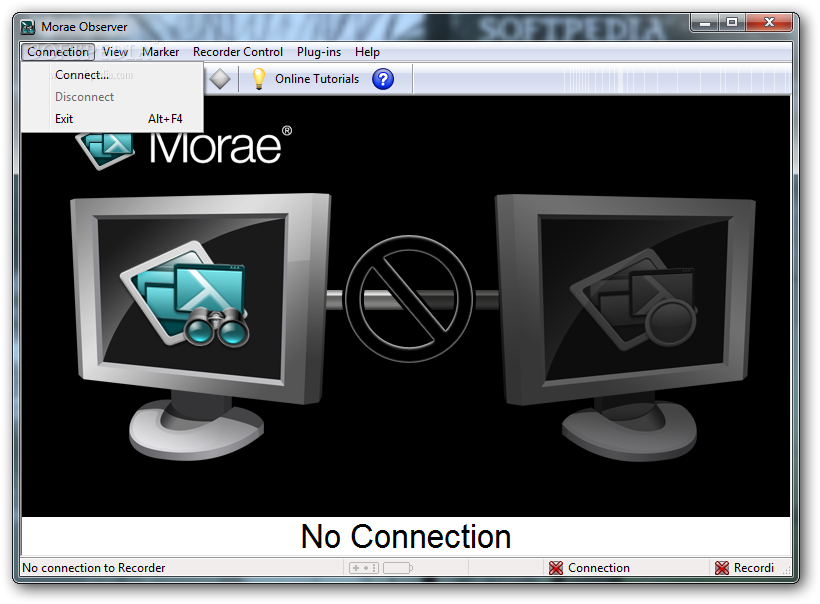This screenshot has height=604, width=820.
Task: Click the window resize grip corner
Action: pyautogui.click(x=786, y=571)
